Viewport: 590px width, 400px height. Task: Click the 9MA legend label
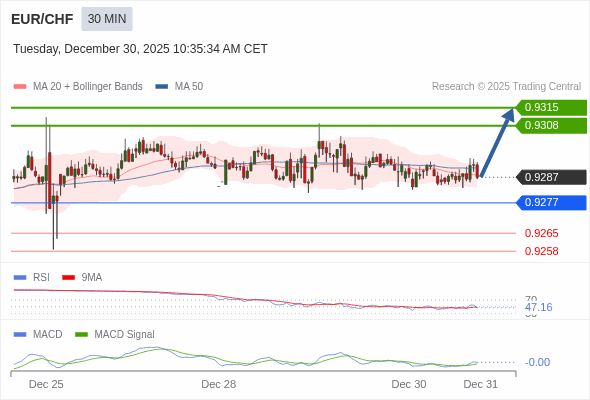(x=92, y=278)
